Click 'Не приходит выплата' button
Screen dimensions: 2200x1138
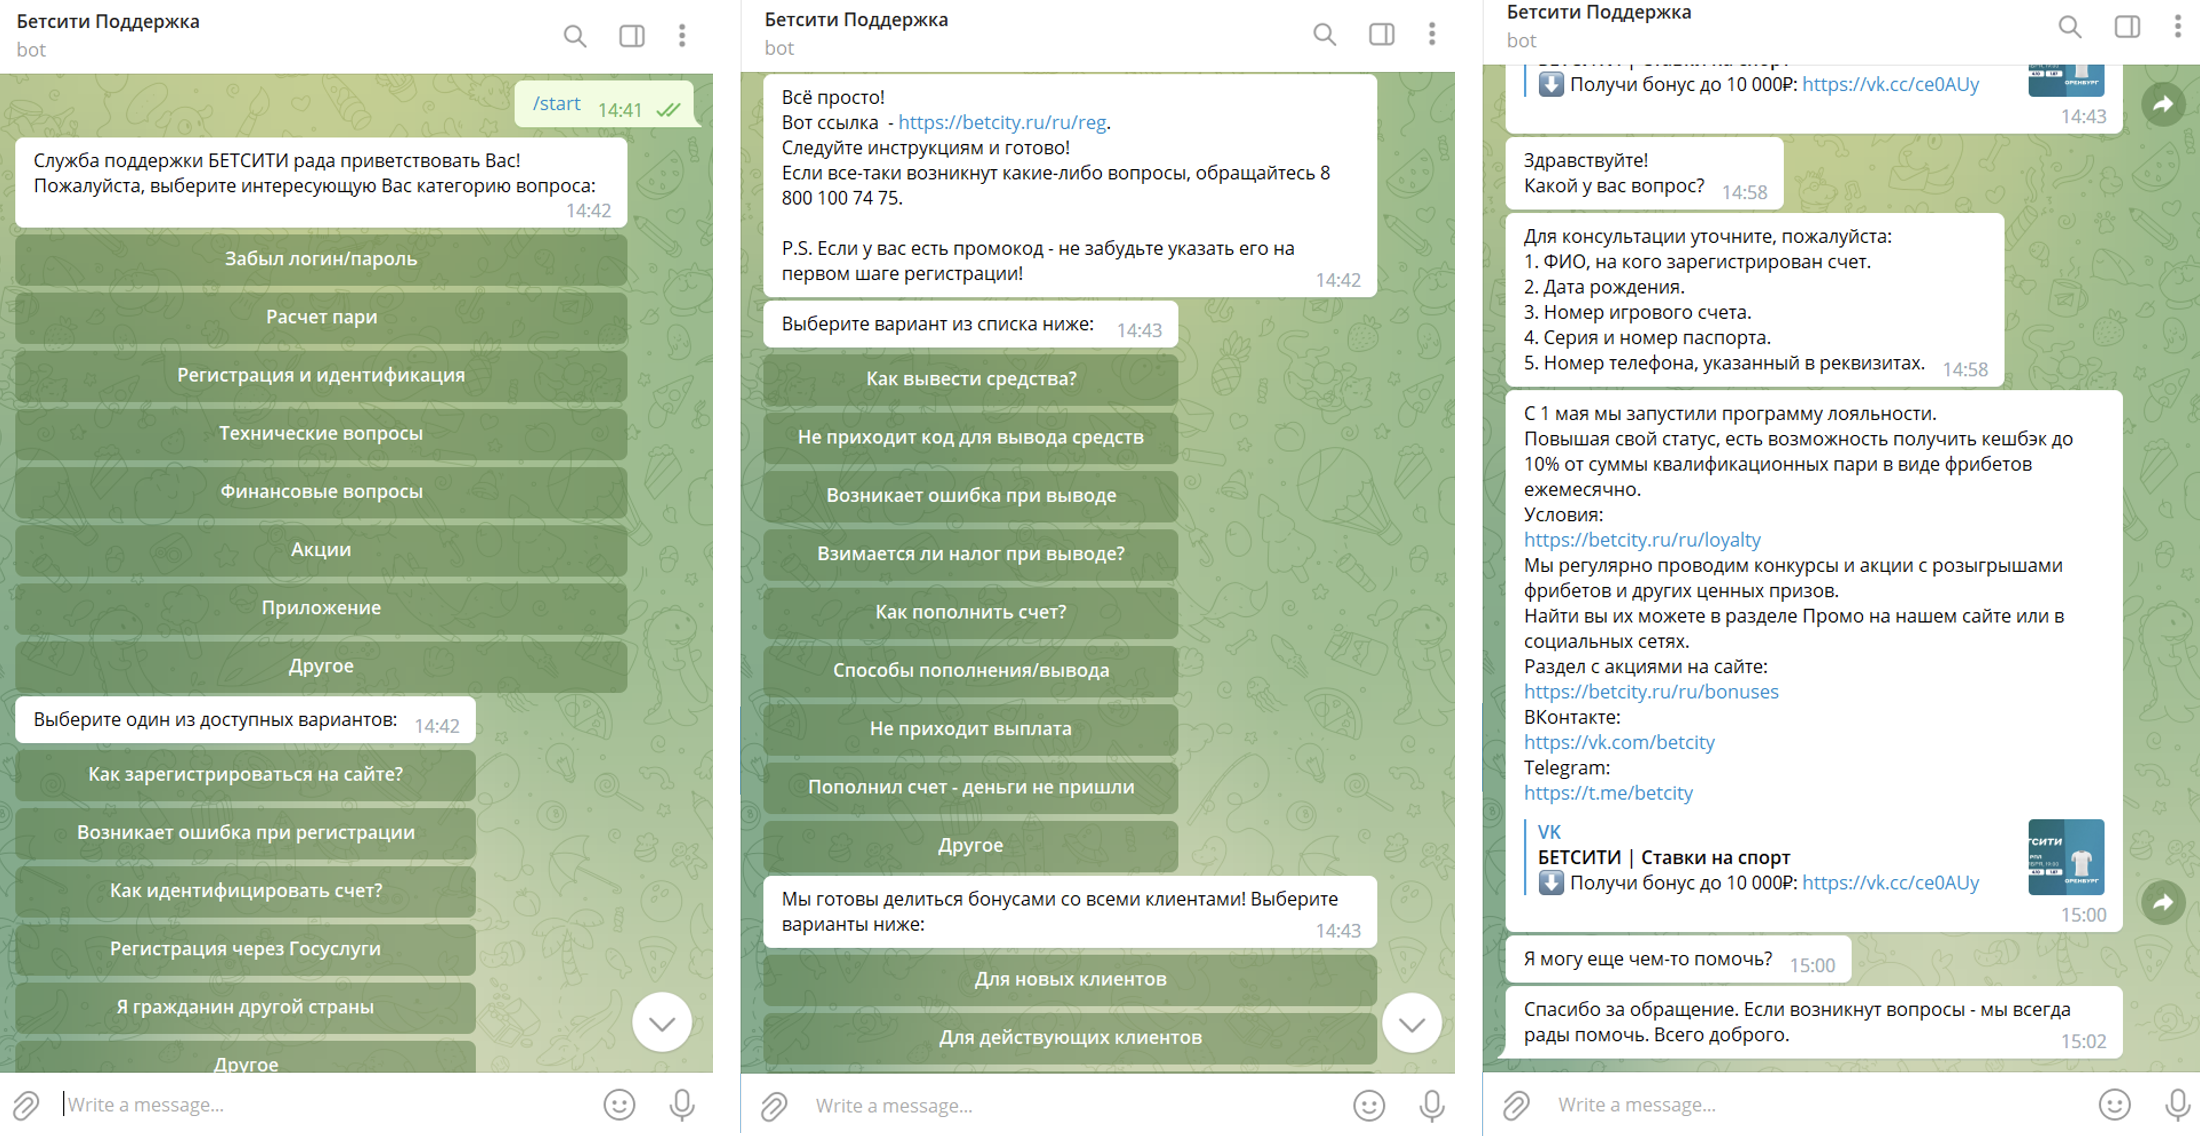pyautogui.click(x=971, y=728)
